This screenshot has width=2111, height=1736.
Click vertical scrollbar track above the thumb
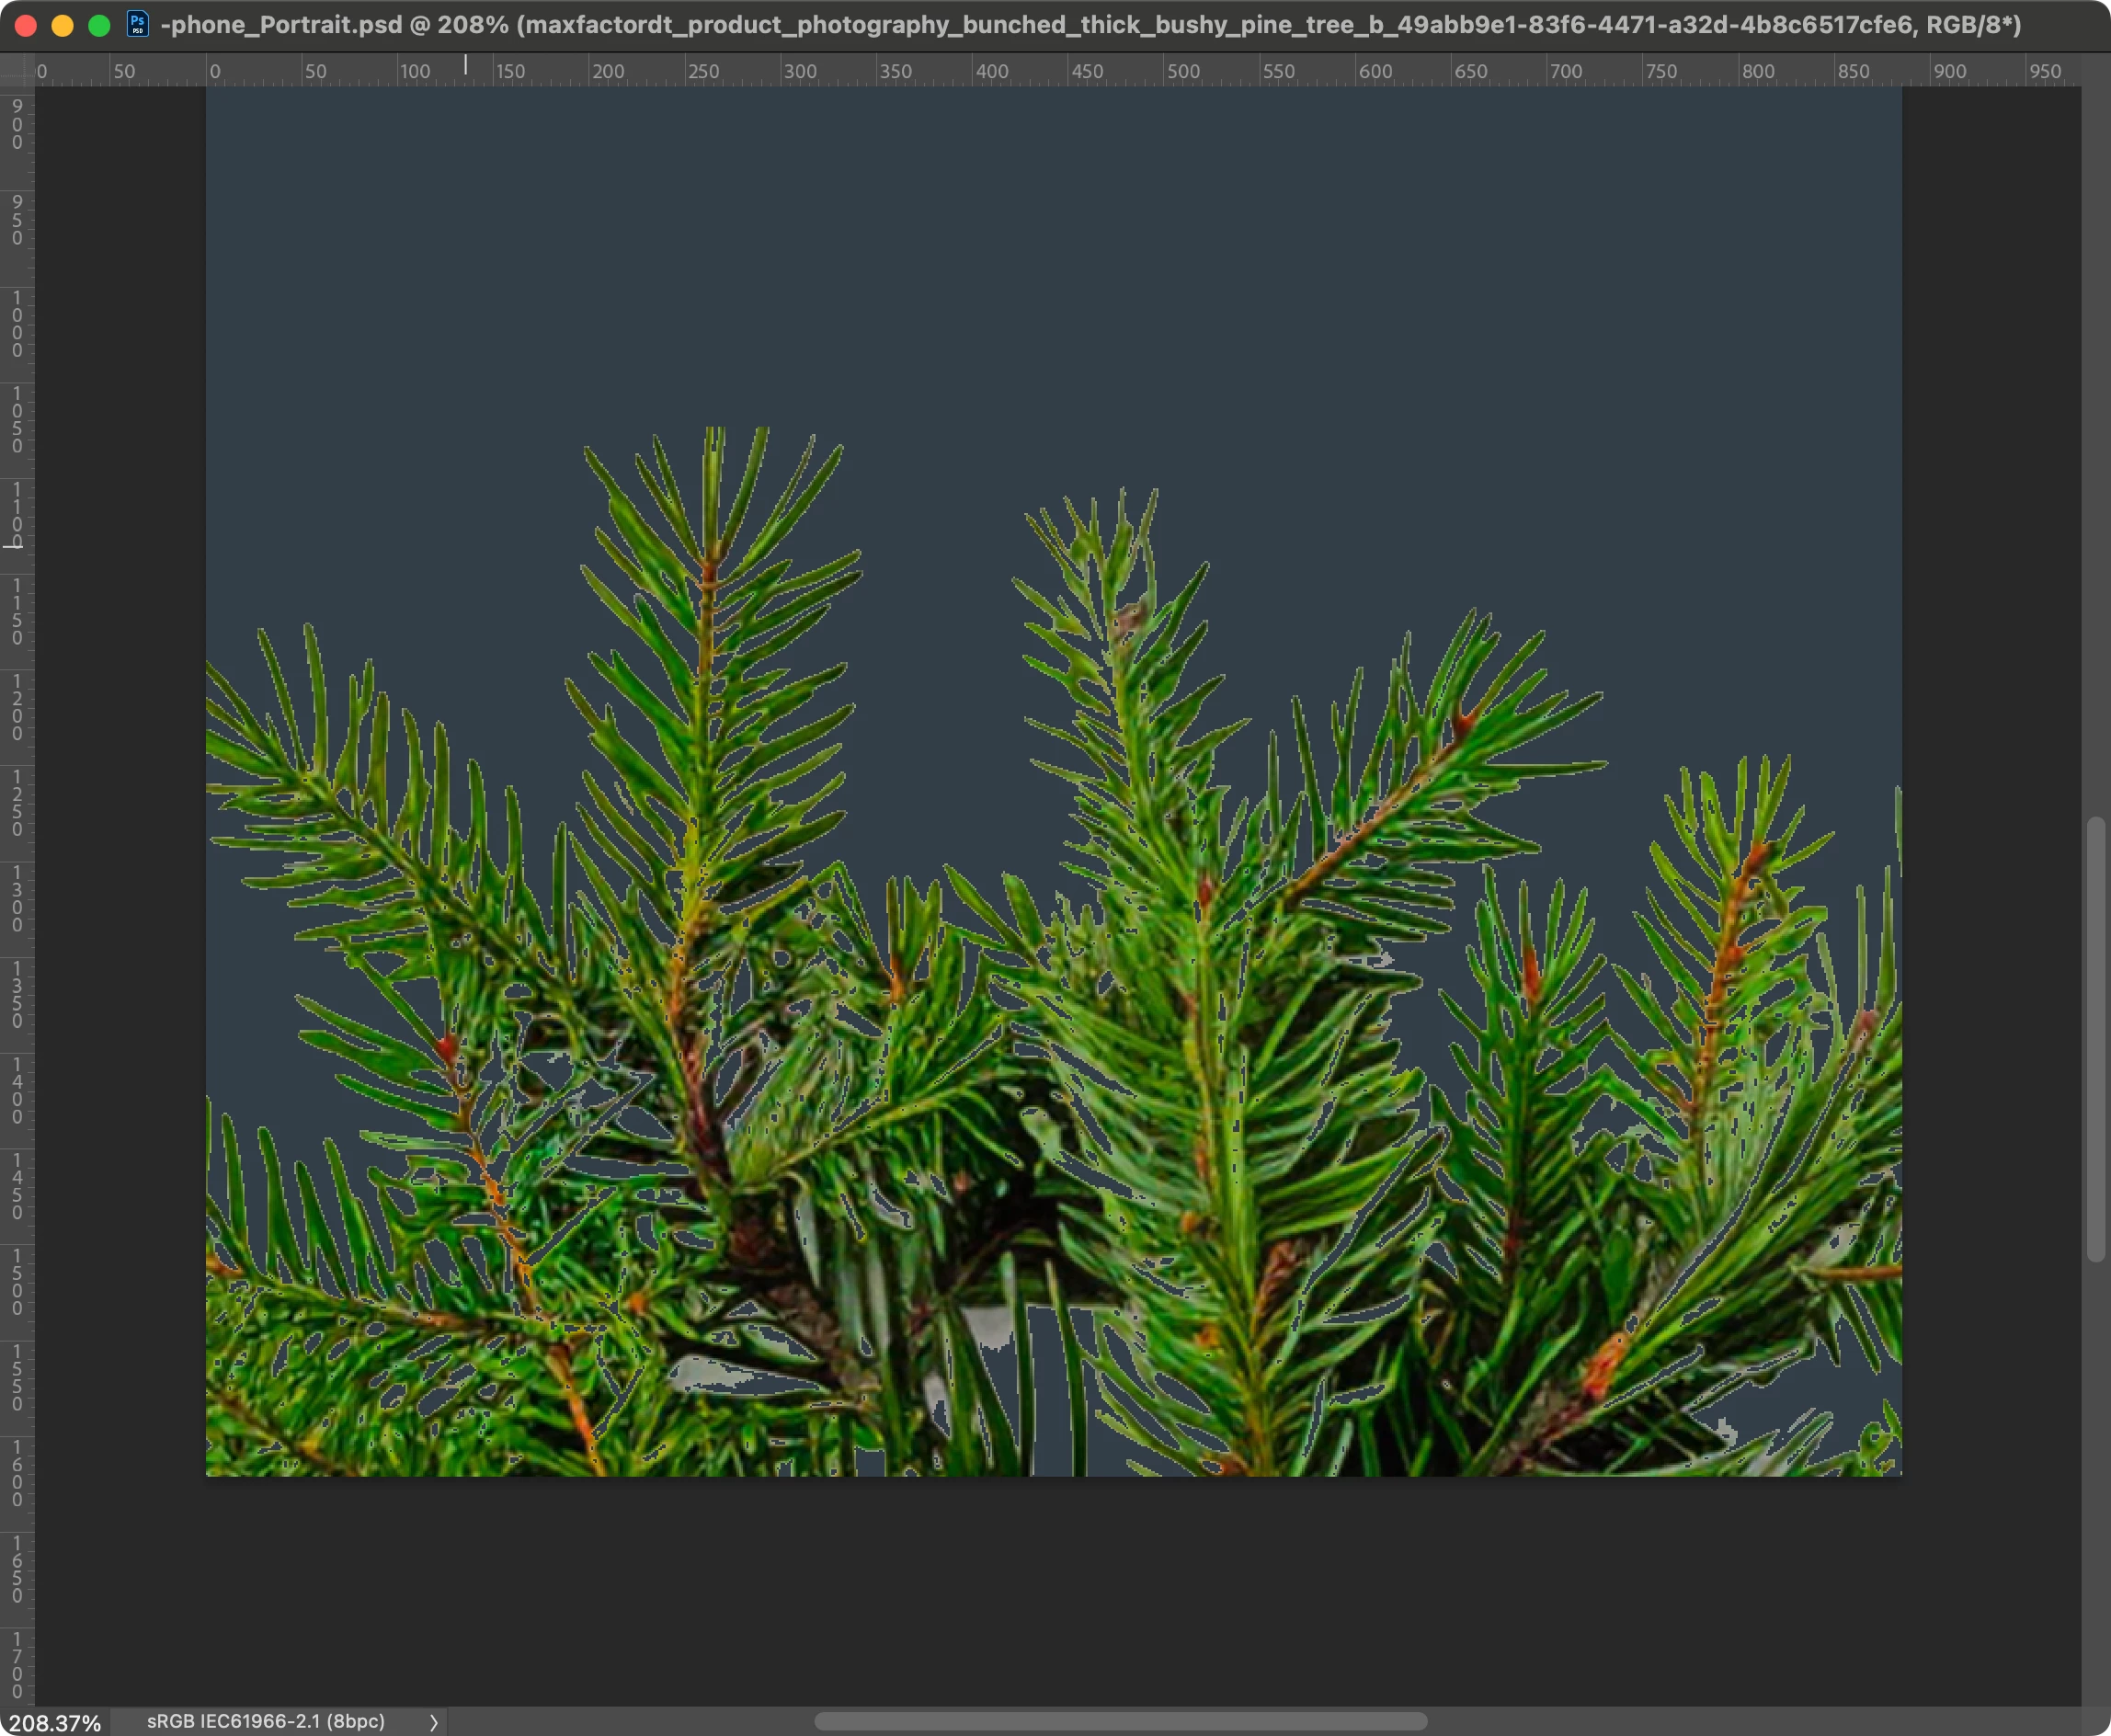click(x=2096, y=450)
